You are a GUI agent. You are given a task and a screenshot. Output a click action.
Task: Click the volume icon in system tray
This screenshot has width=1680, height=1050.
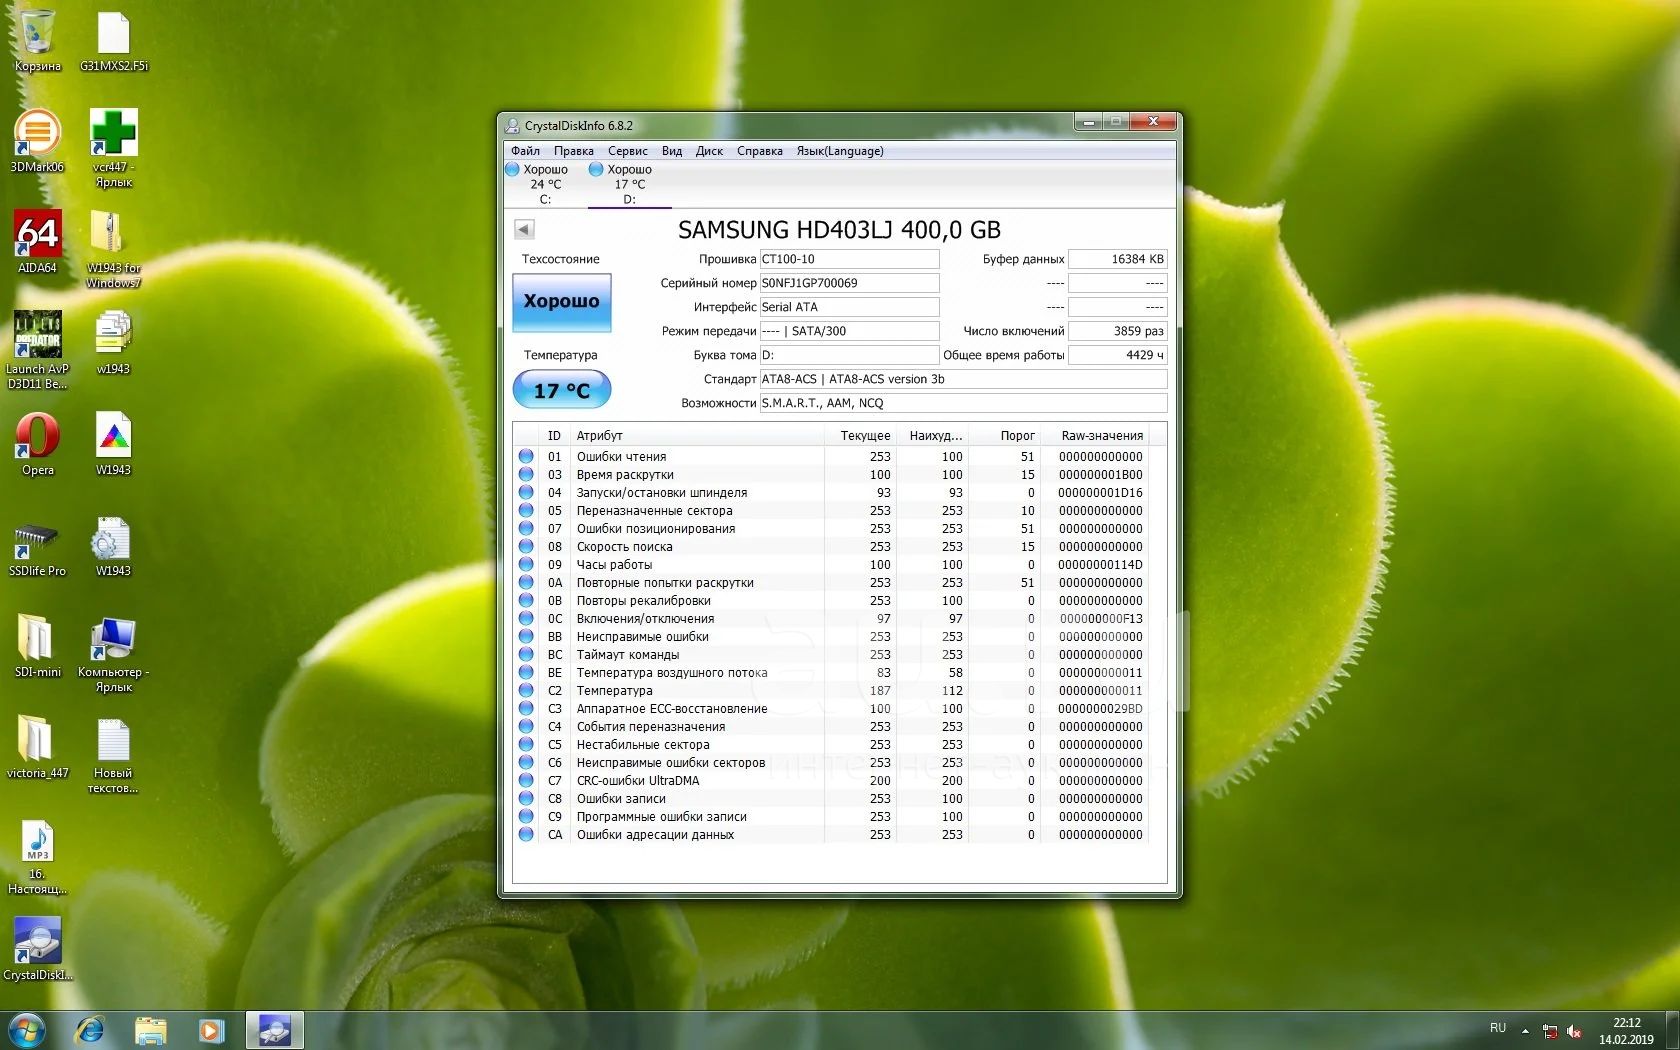(x=1574, y=1030)
